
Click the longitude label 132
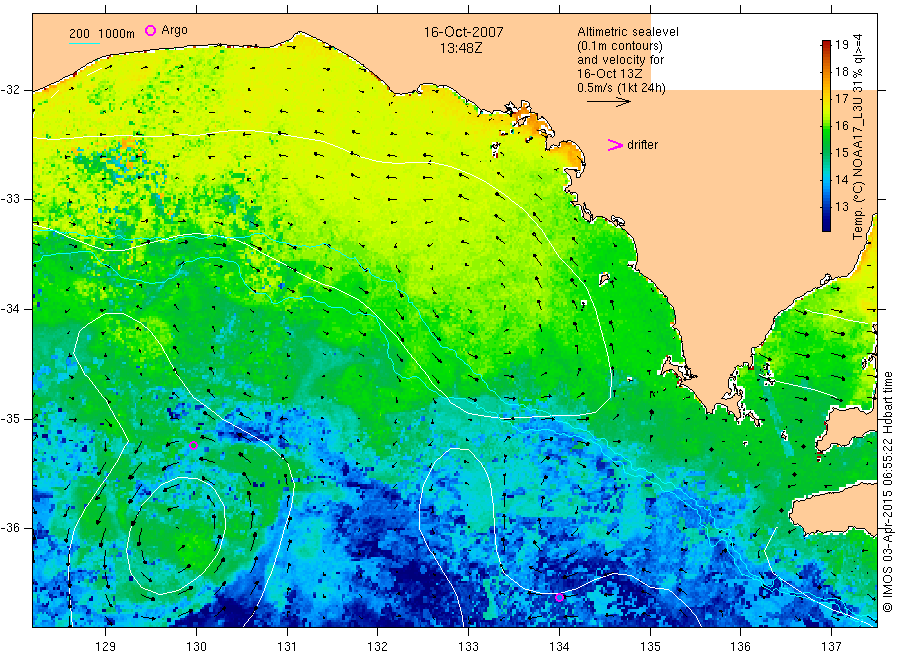[x=378, y=647]
